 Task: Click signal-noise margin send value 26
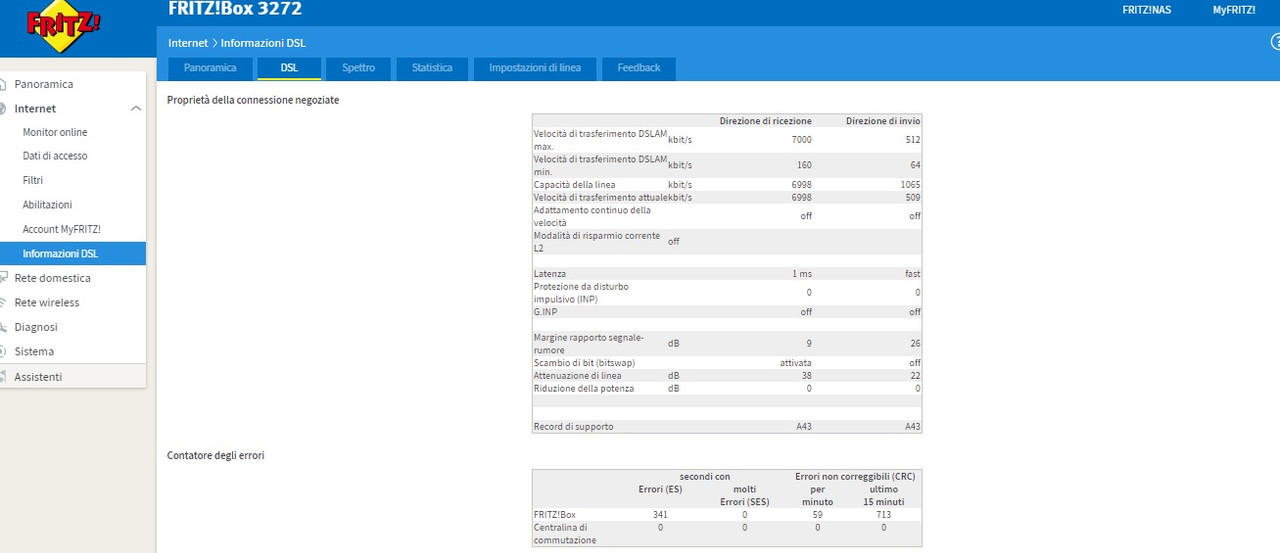(915, 343)
